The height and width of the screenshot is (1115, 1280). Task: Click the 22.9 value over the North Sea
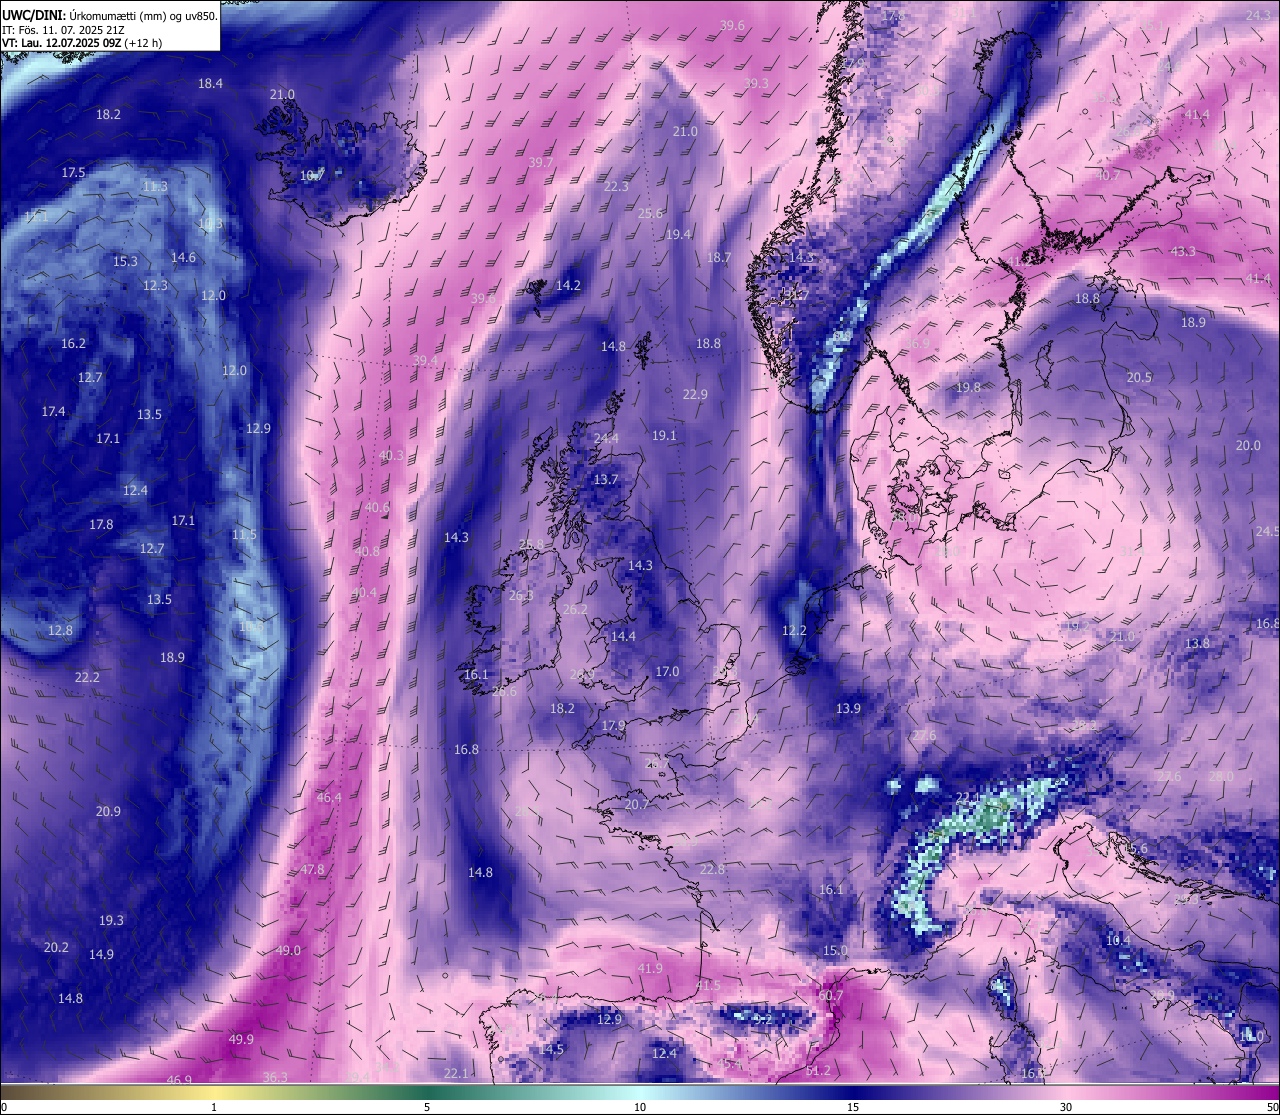(695, 395)
